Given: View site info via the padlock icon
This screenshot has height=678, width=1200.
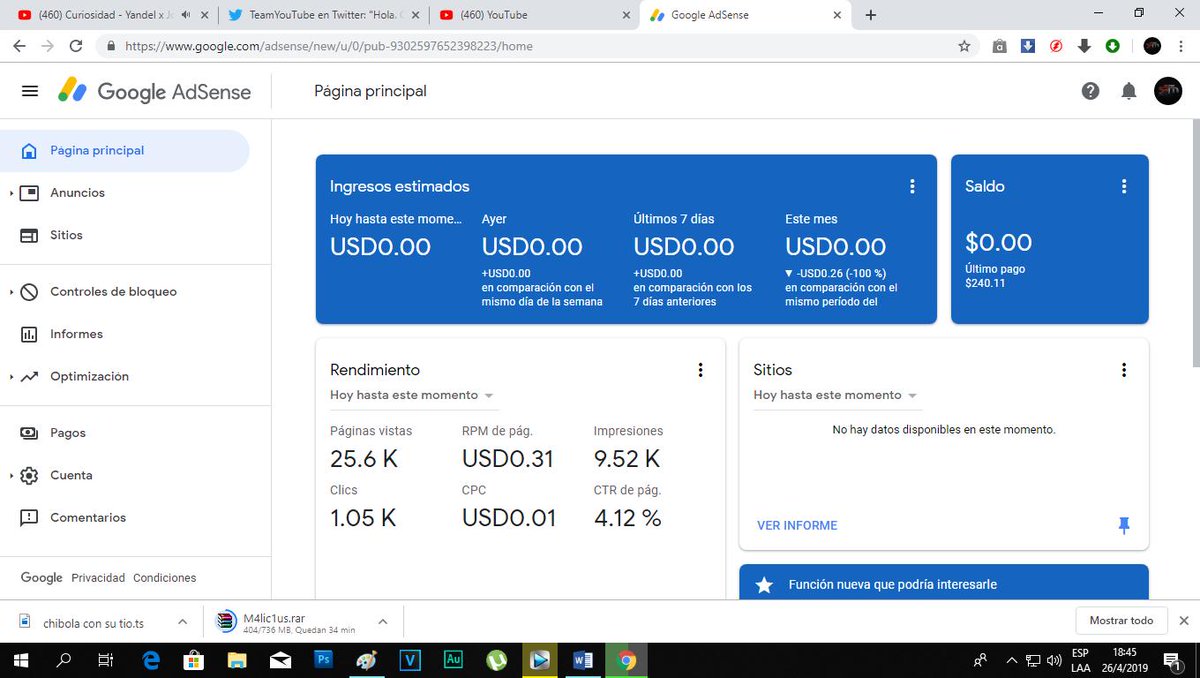Looking at the screenshot, I should click(109, 46).
